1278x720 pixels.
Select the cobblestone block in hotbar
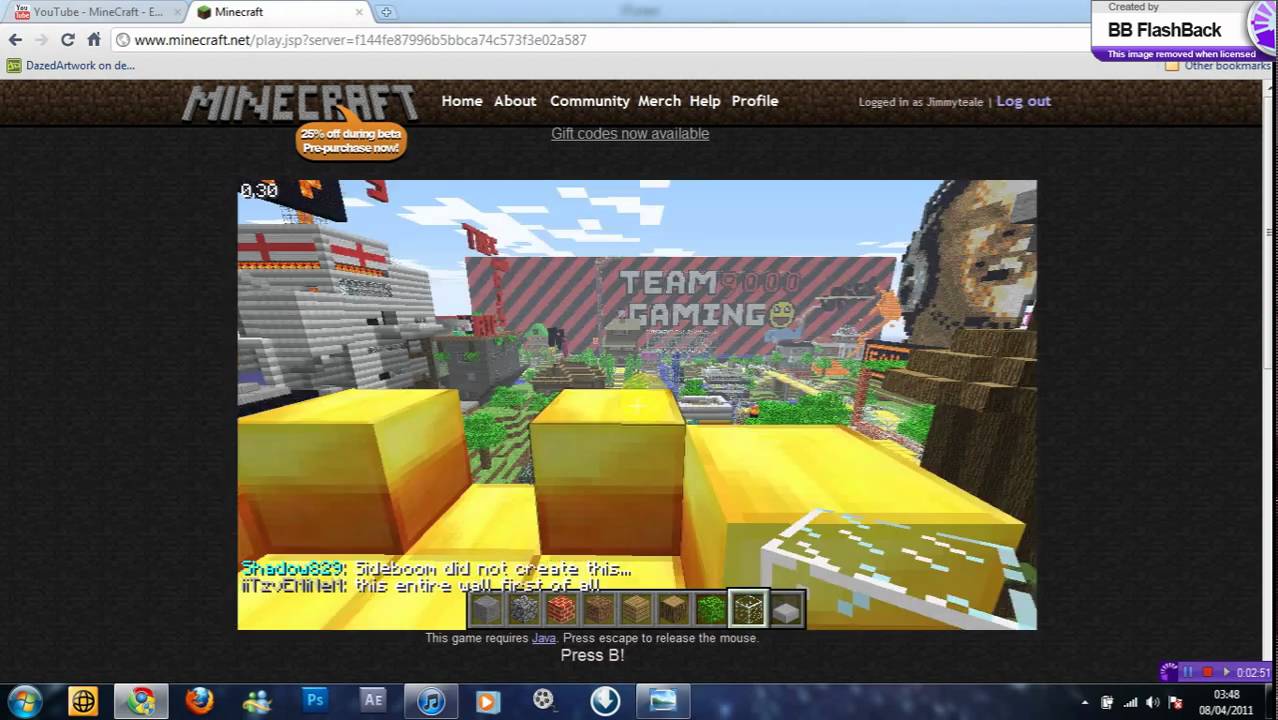[523, 608]
